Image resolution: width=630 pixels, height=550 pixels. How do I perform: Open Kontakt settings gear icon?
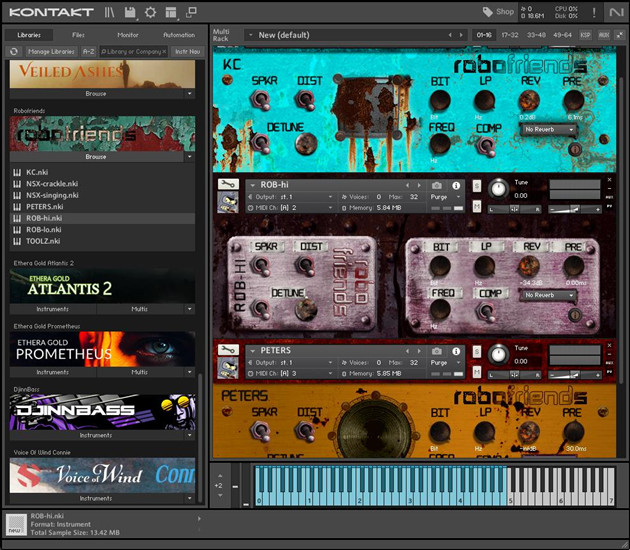[x=150, y=13]
